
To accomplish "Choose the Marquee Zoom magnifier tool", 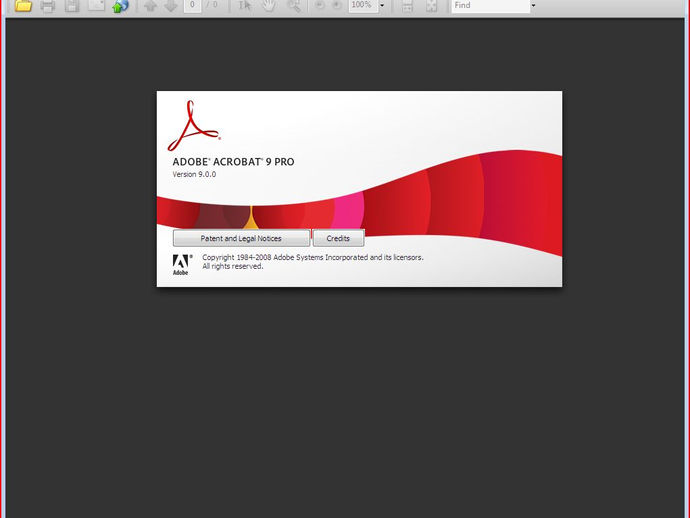I will coord(294,5).
